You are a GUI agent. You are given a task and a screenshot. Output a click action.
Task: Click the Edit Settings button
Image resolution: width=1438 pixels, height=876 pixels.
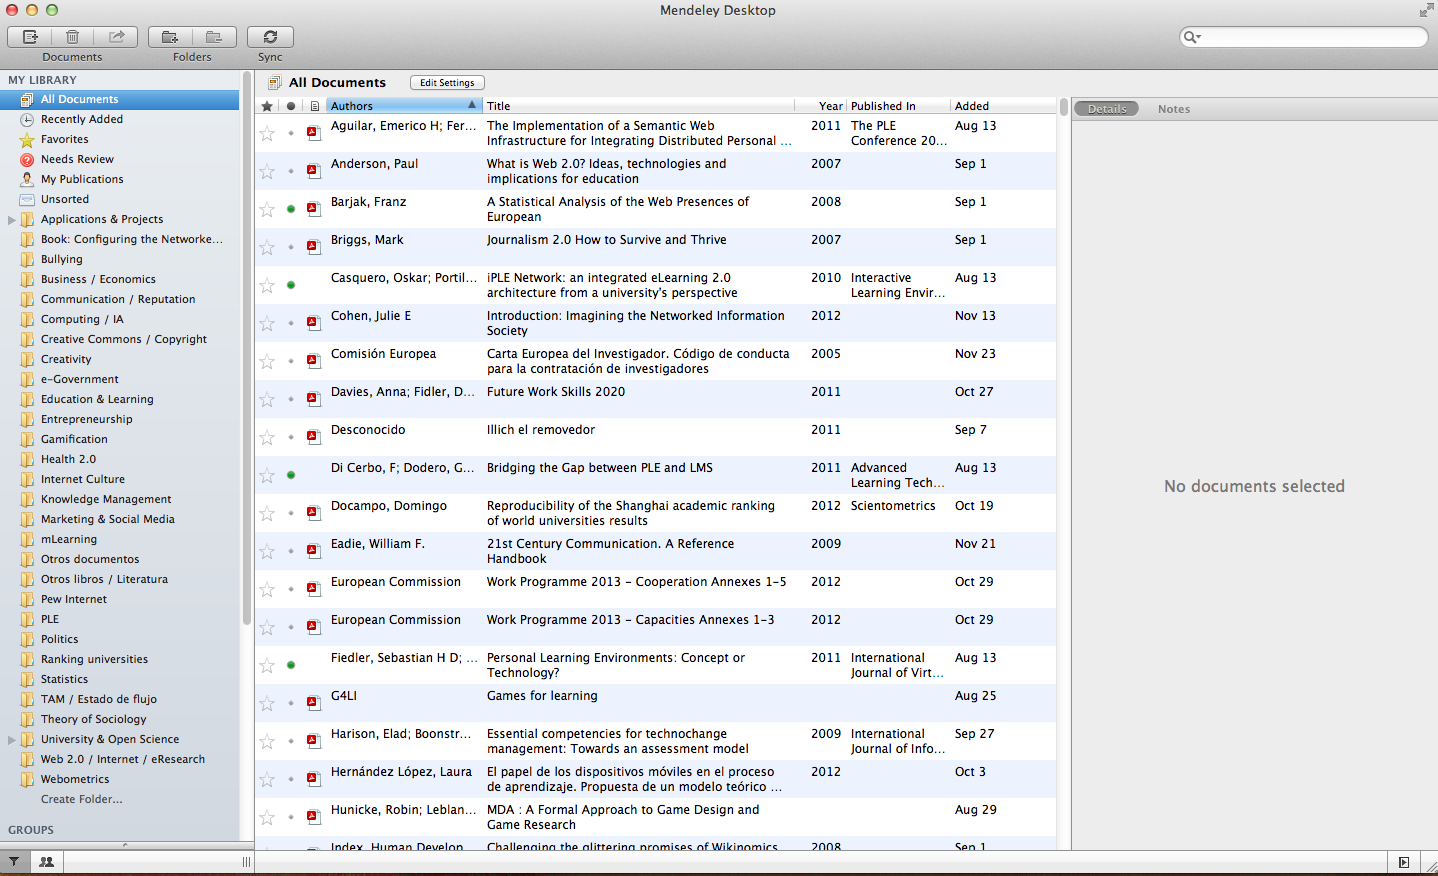[447, 83]
